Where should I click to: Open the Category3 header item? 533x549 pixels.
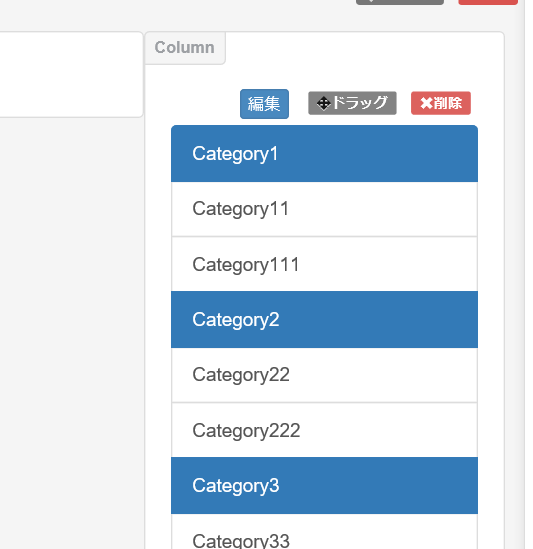(324, 486)
